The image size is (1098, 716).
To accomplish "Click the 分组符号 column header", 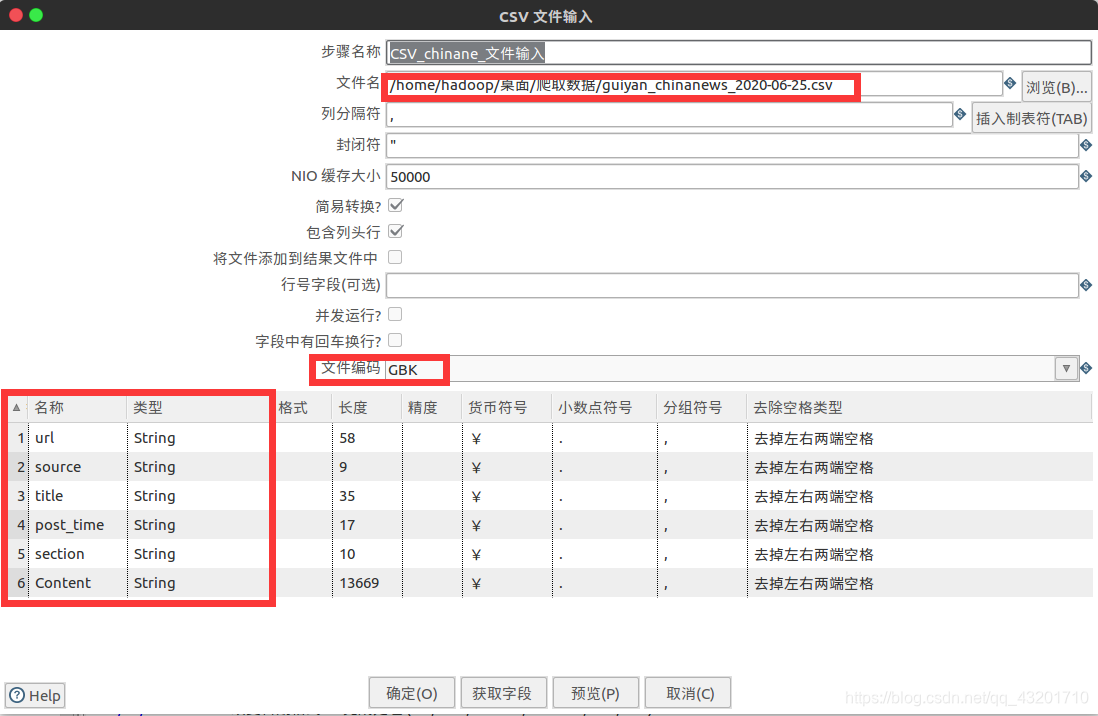I will 702,407.
